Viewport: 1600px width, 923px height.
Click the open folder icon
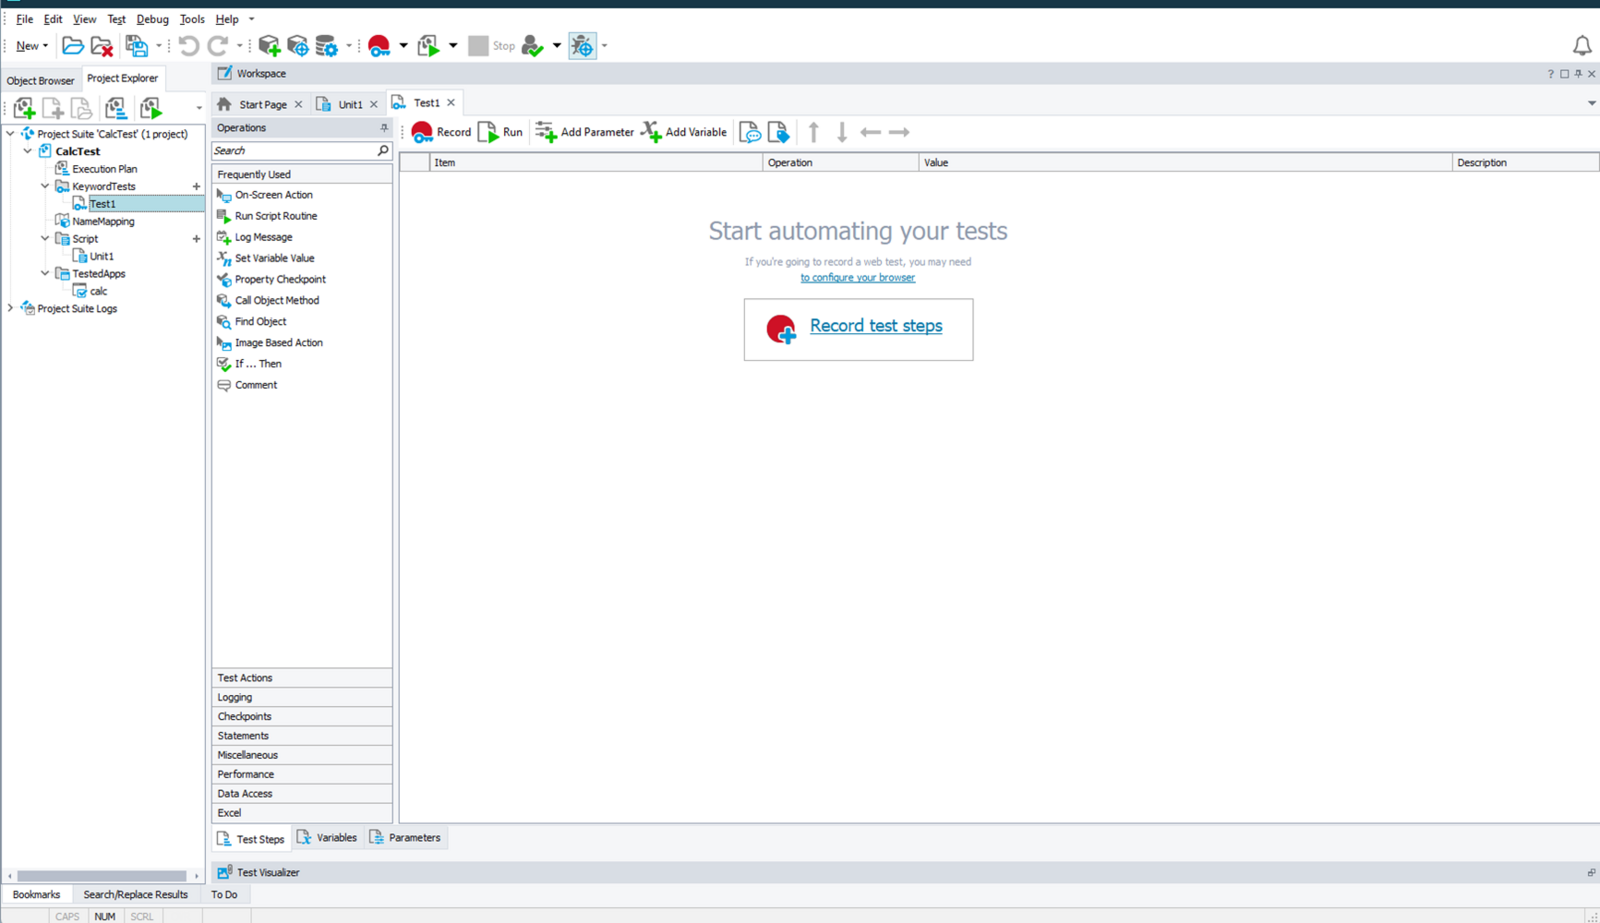click(x=72, y=46)
